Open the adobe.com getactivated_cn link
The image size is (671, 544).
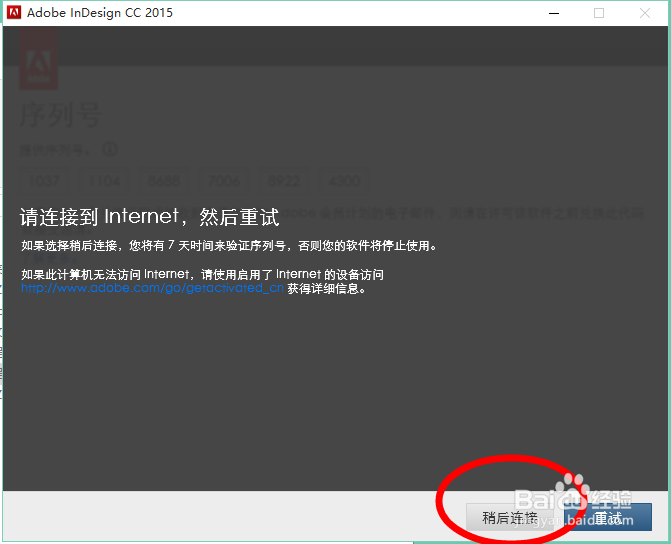click(x=152, y=288)
